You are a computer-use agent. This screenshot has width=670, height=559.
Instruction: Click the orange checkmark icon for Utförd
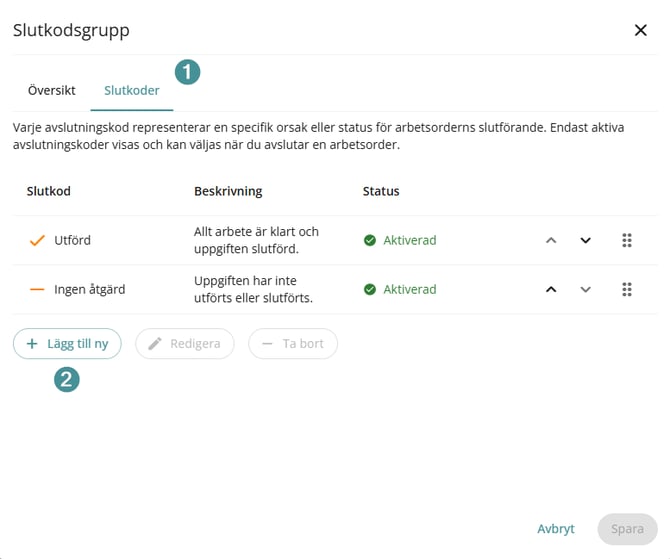tap(37, 240)
